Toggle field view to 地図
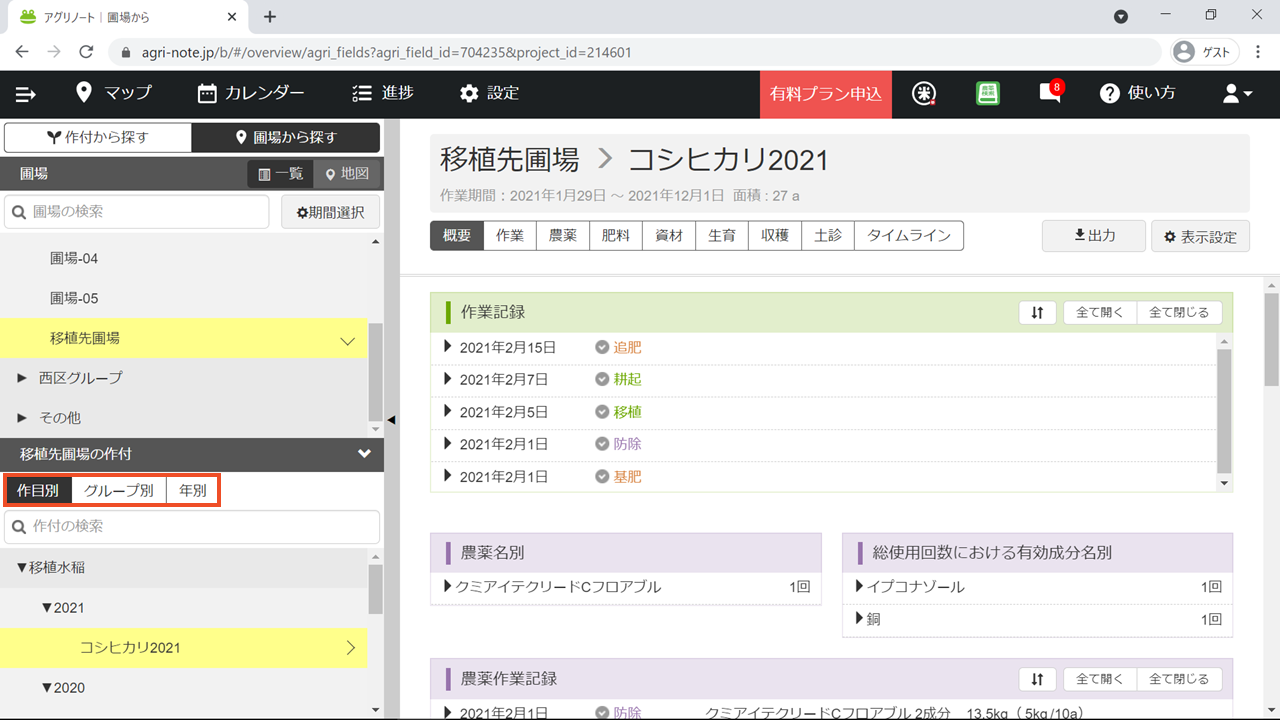Viewport: 1280px width, 720px height. (347, 174)
